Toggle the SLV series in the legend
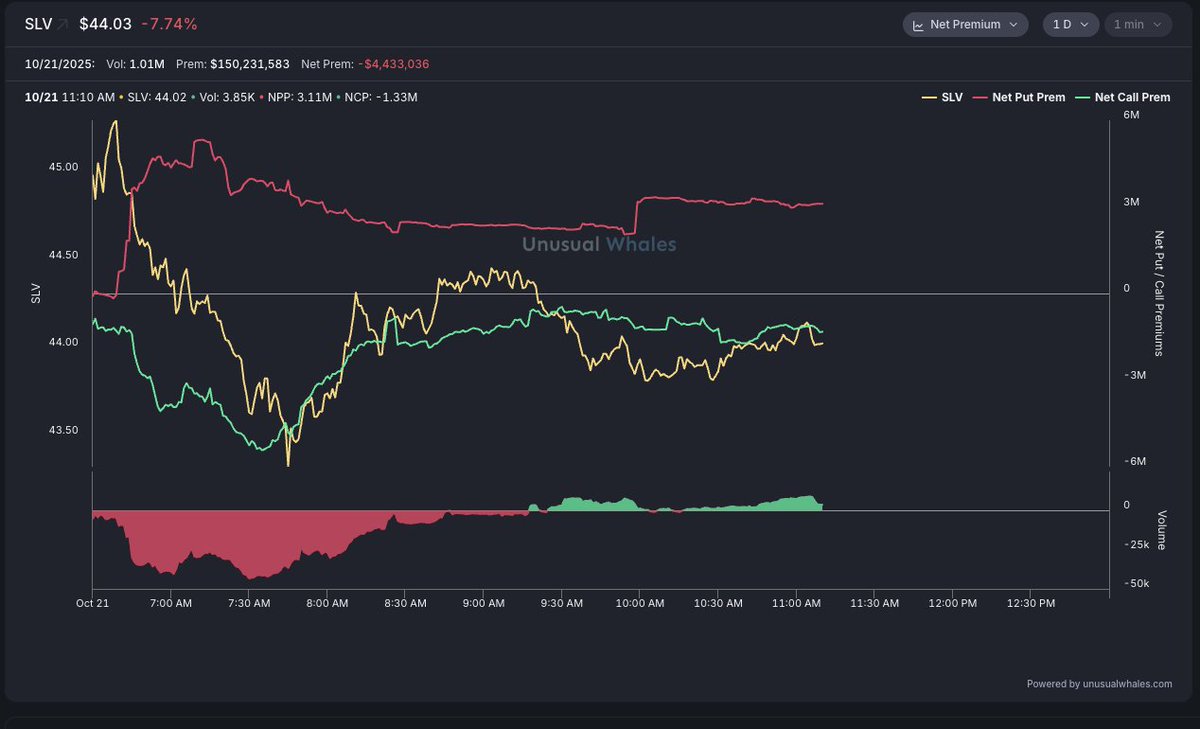Screen dimensions: 1200x729 coord(941,97)
